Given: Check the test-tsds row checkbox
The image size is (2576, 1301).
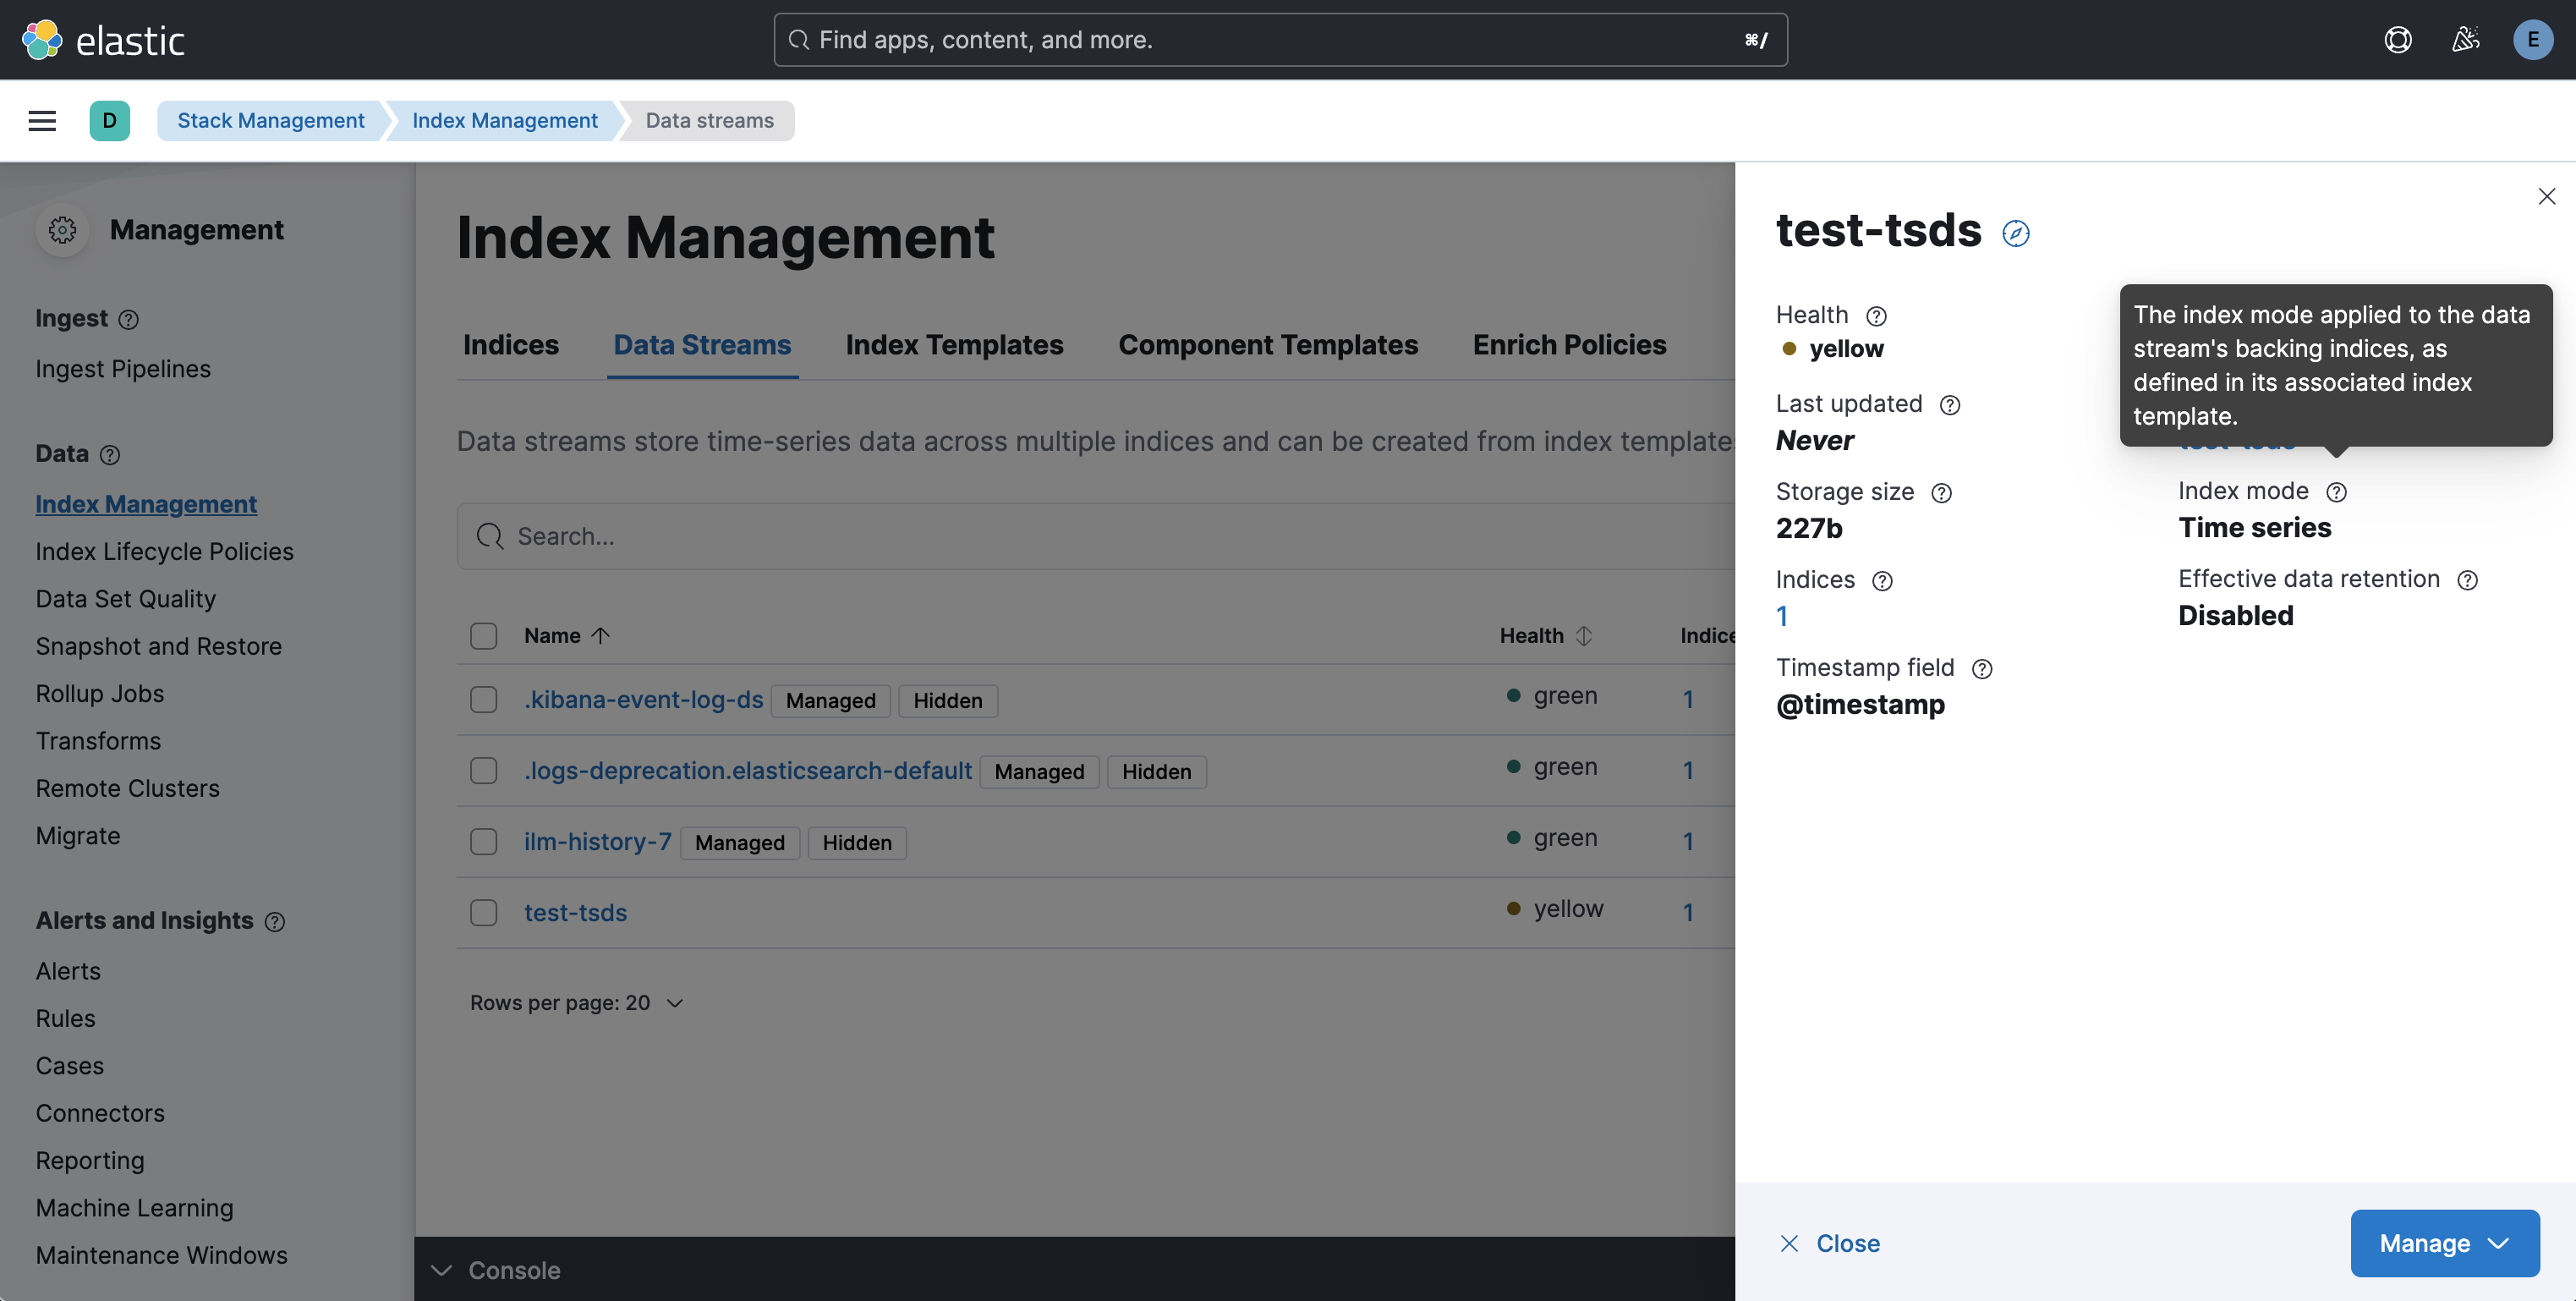Looking at the screenshot, I should (x=484, y=913).
